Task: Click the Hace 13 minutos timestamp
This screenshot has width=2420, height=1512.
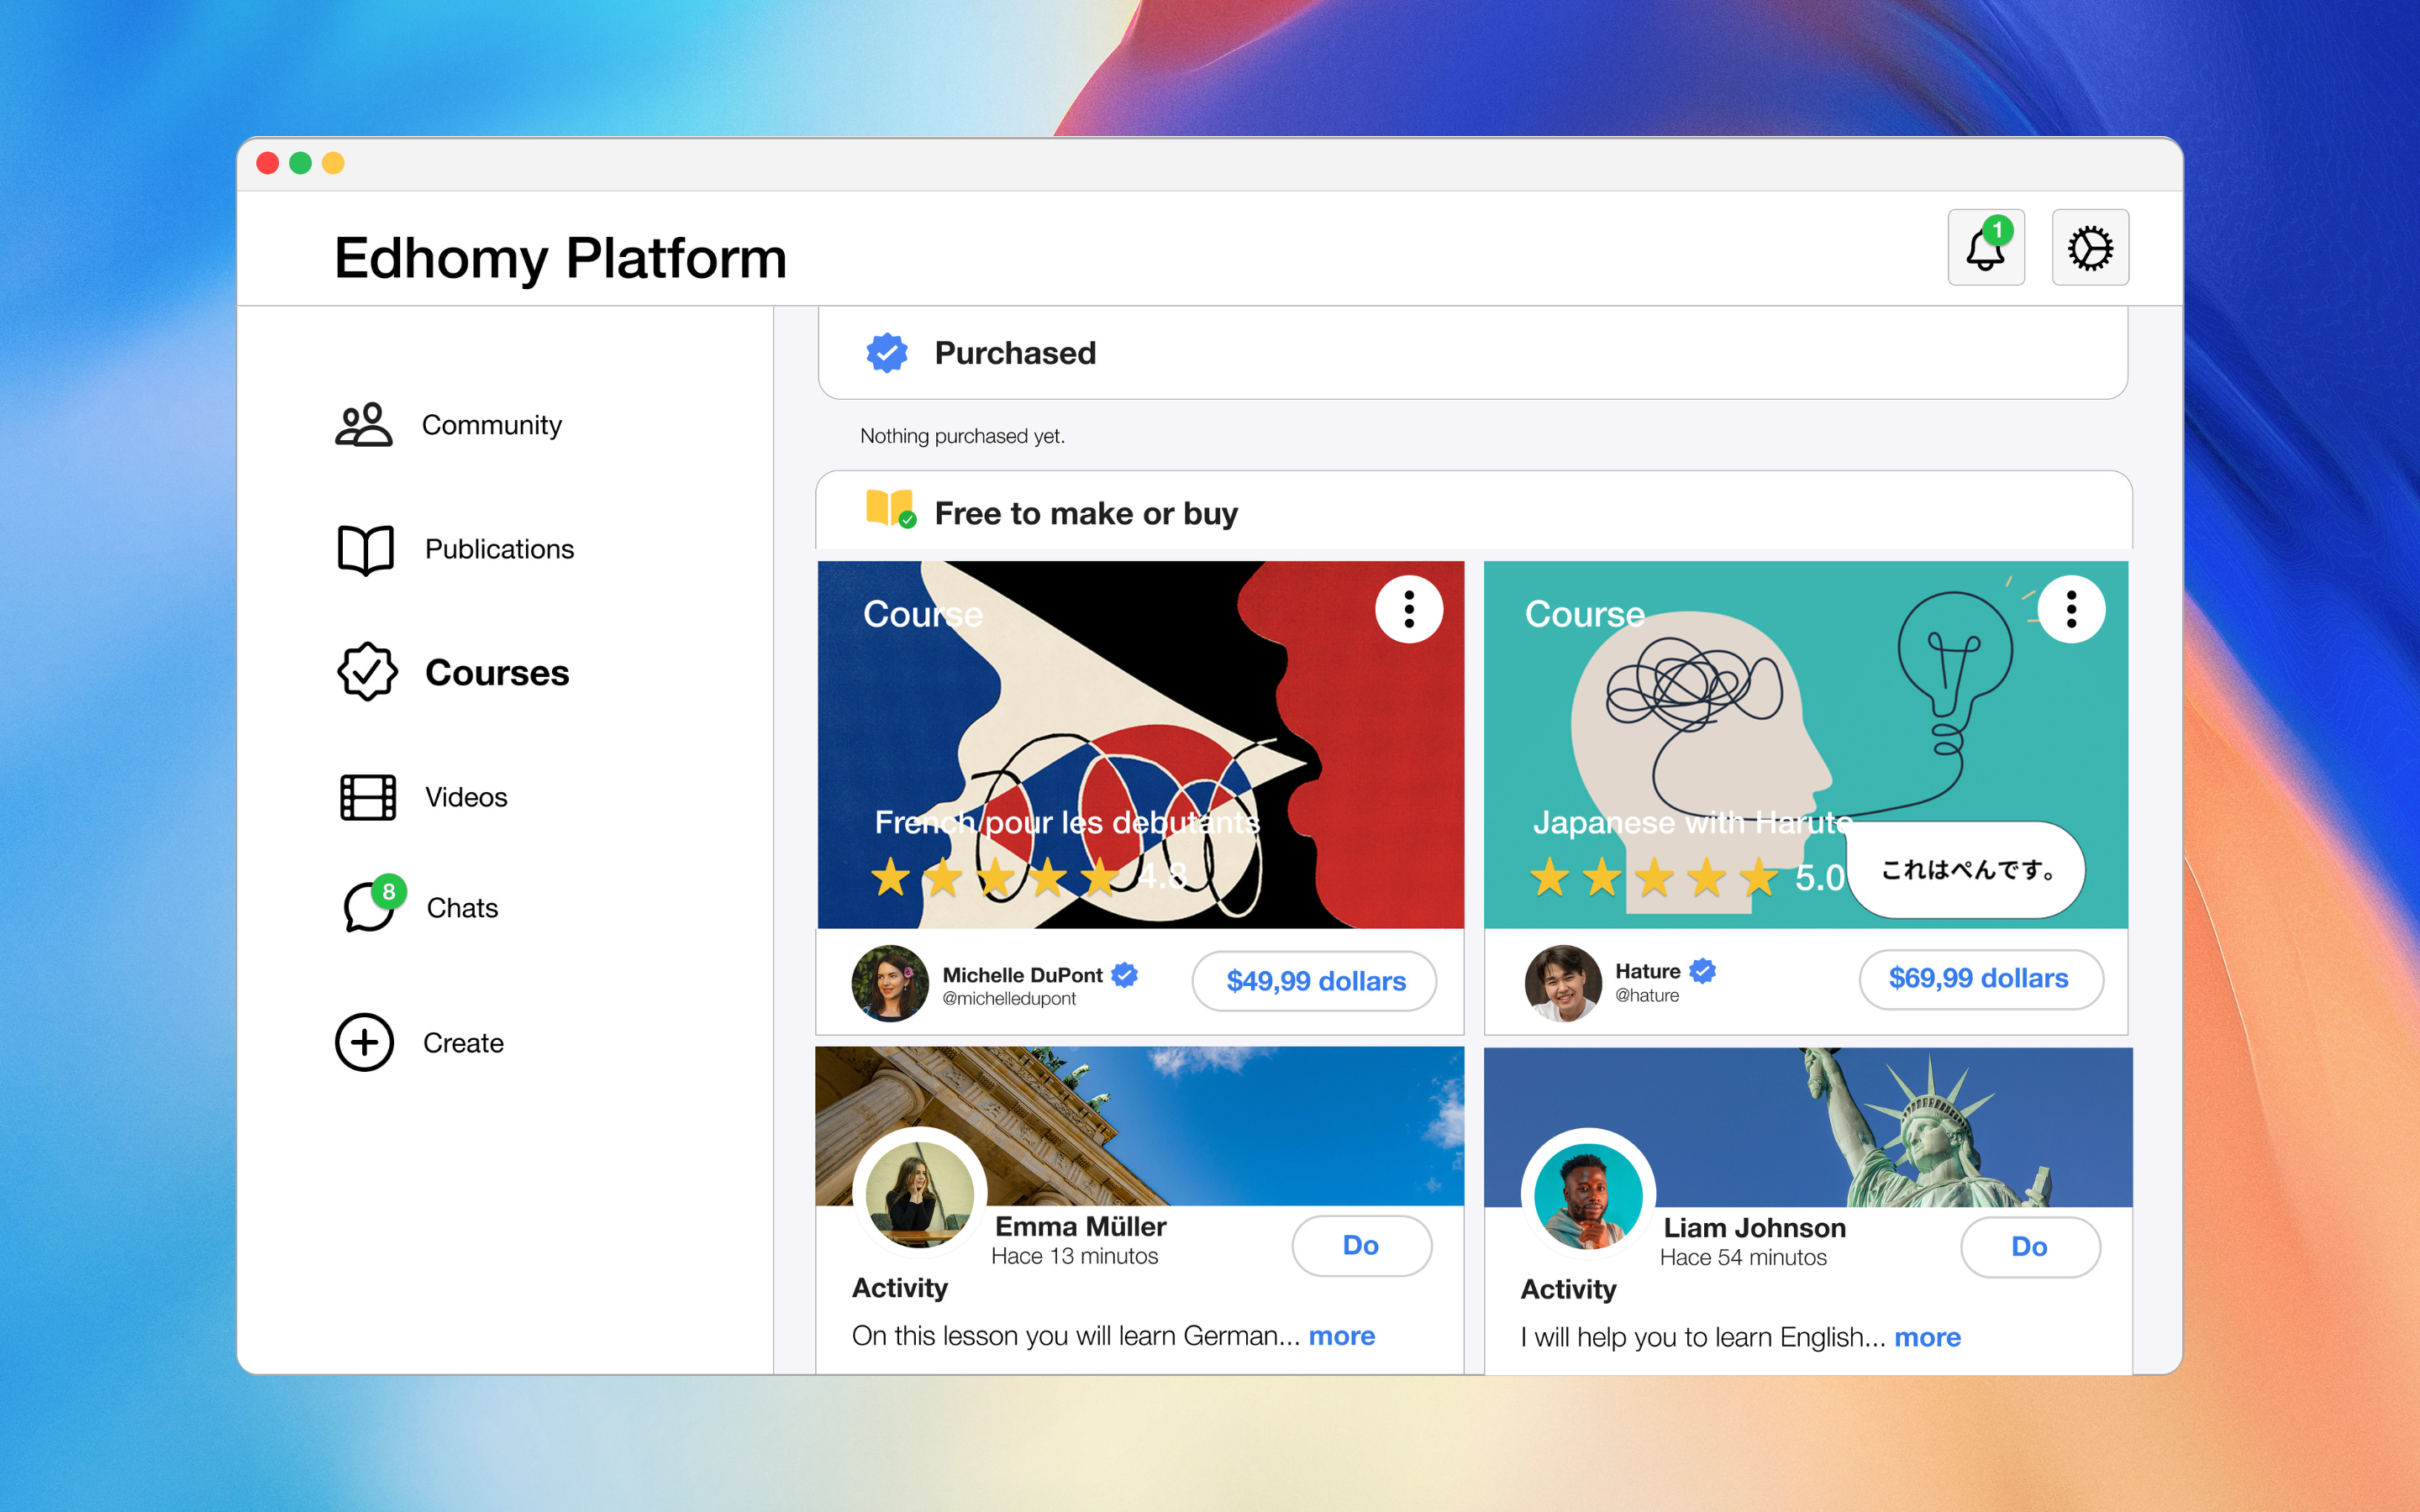Action: (1075, 1256)
